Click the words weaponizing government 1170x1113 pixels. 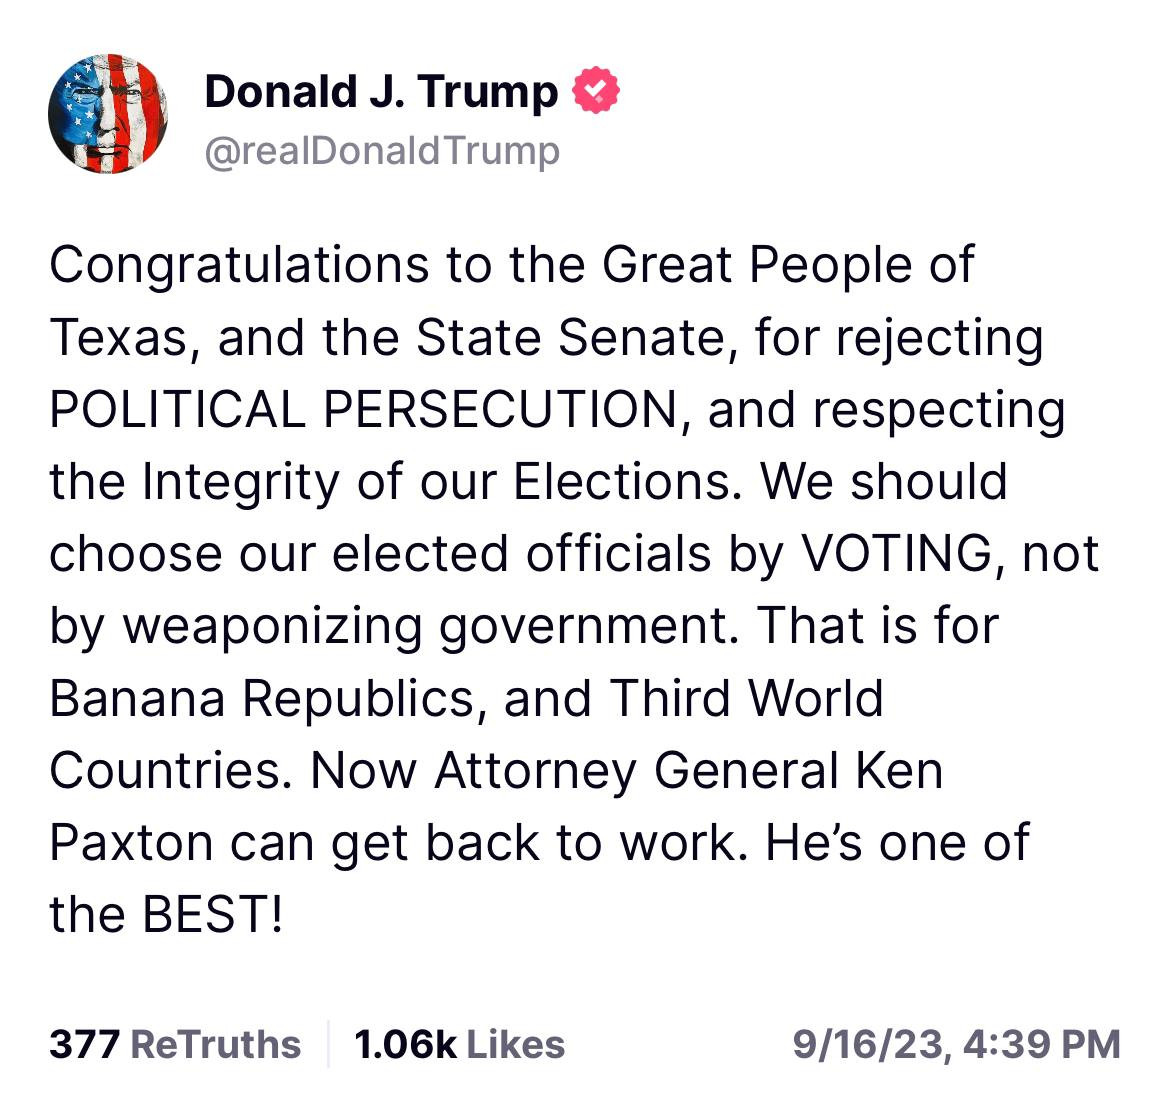point(436,626)
